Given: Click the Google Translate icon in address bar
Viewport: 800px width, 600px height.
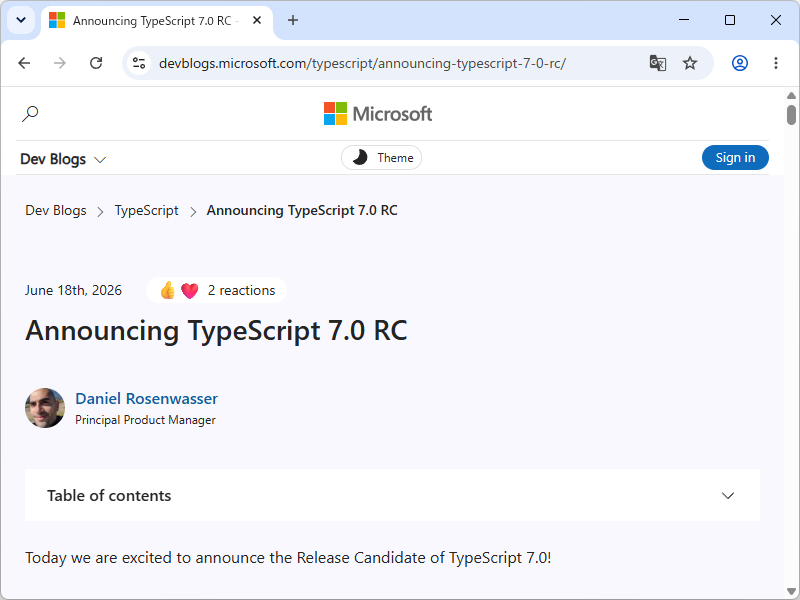Looking at the screenshot, I should tap(658, 63).
